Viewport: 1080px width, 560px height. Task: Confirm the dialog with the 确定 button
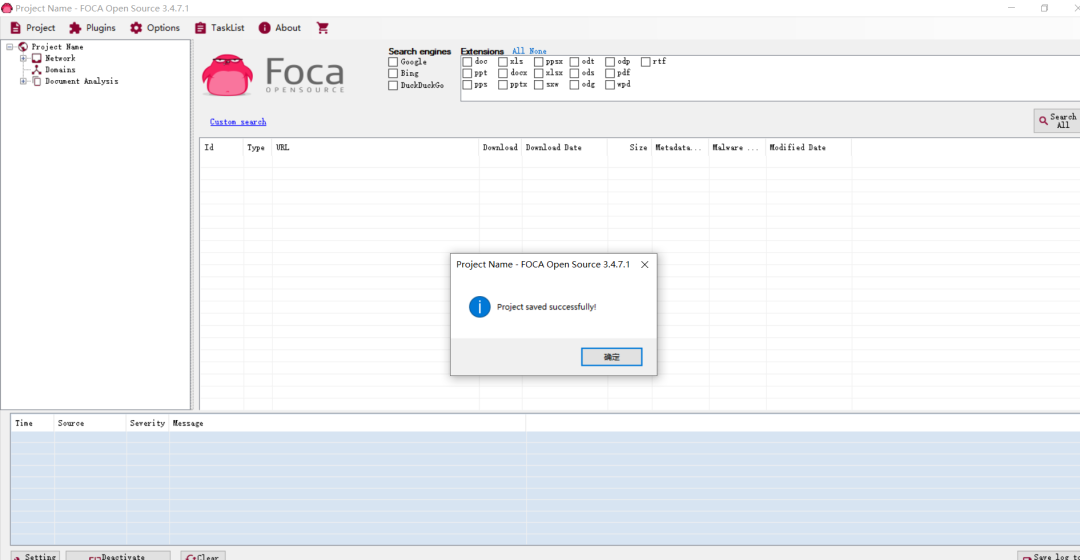[x=612, y=357]
